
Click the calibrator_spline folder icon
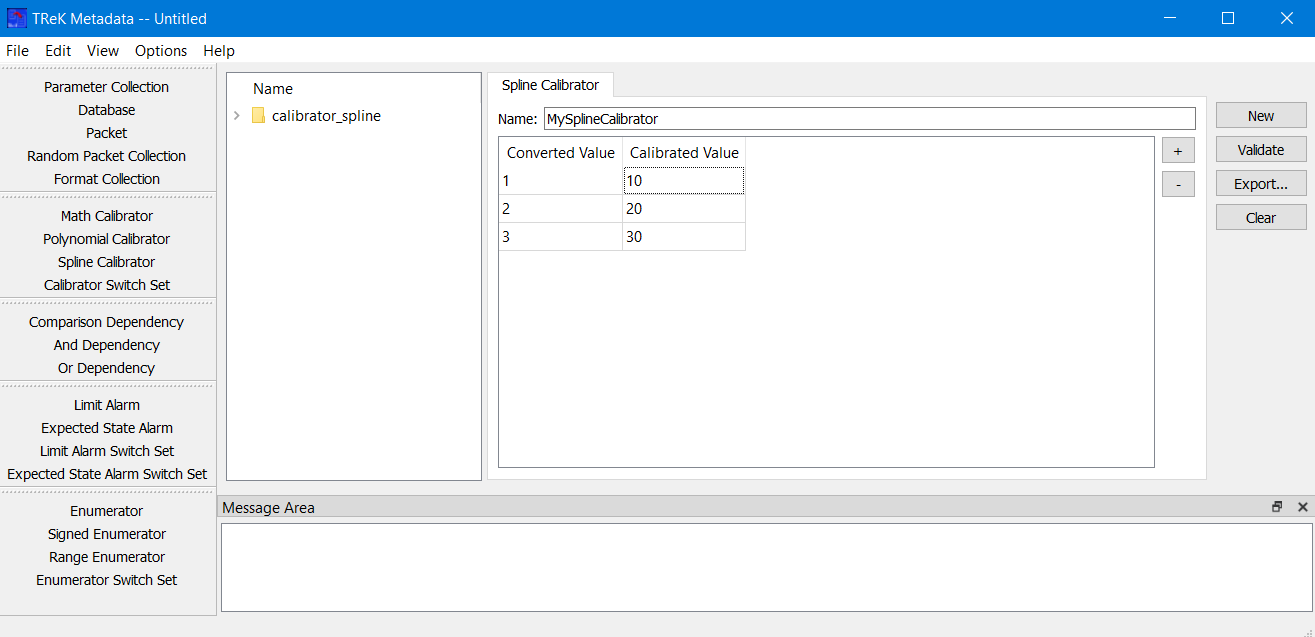[x=259, y=116]
